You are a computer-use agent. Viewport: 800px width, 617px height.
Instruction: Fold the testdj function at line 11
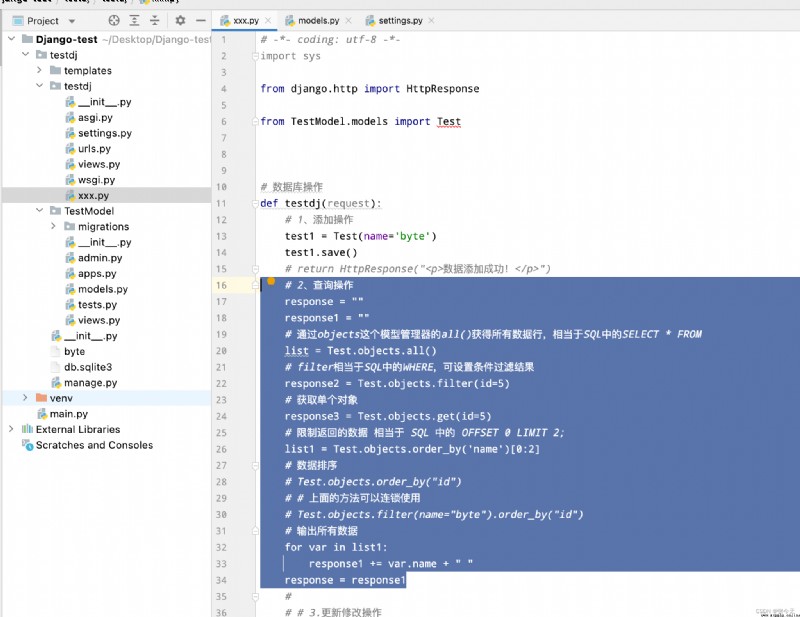point(255,204)
